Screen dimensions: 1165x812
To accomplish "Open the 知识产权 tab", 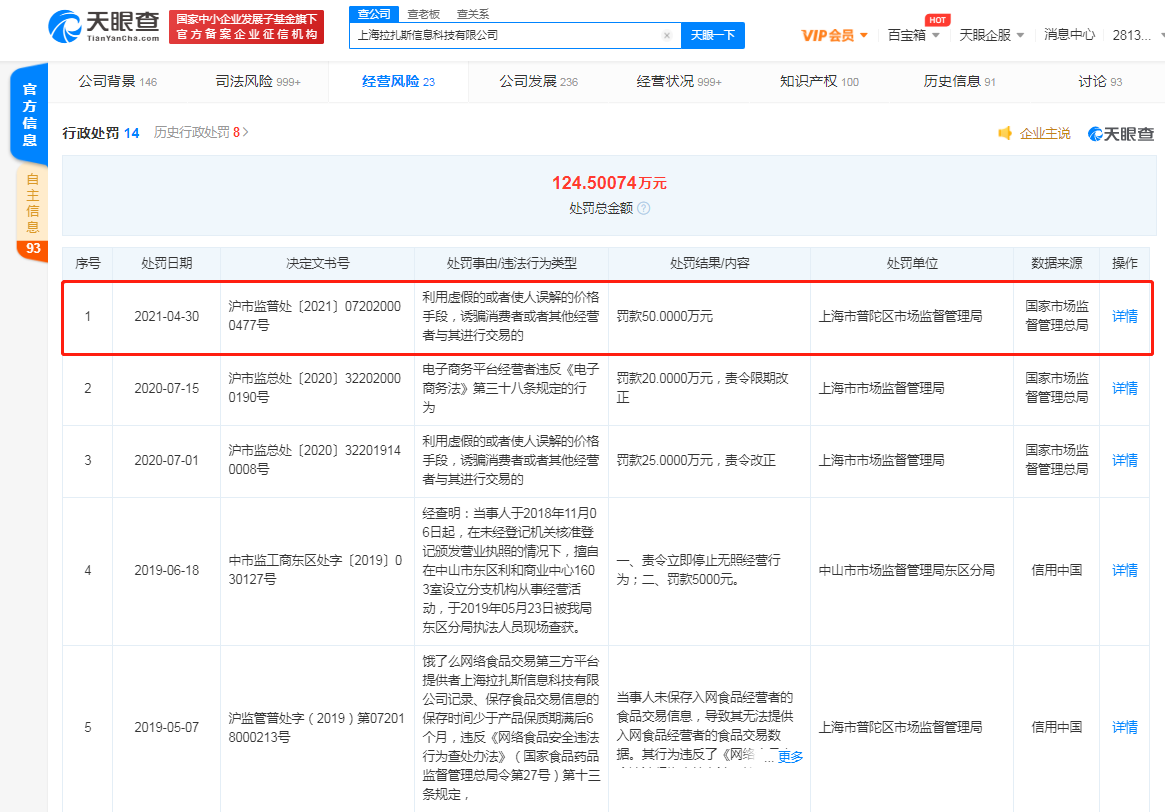I will (x=818, y=81).
